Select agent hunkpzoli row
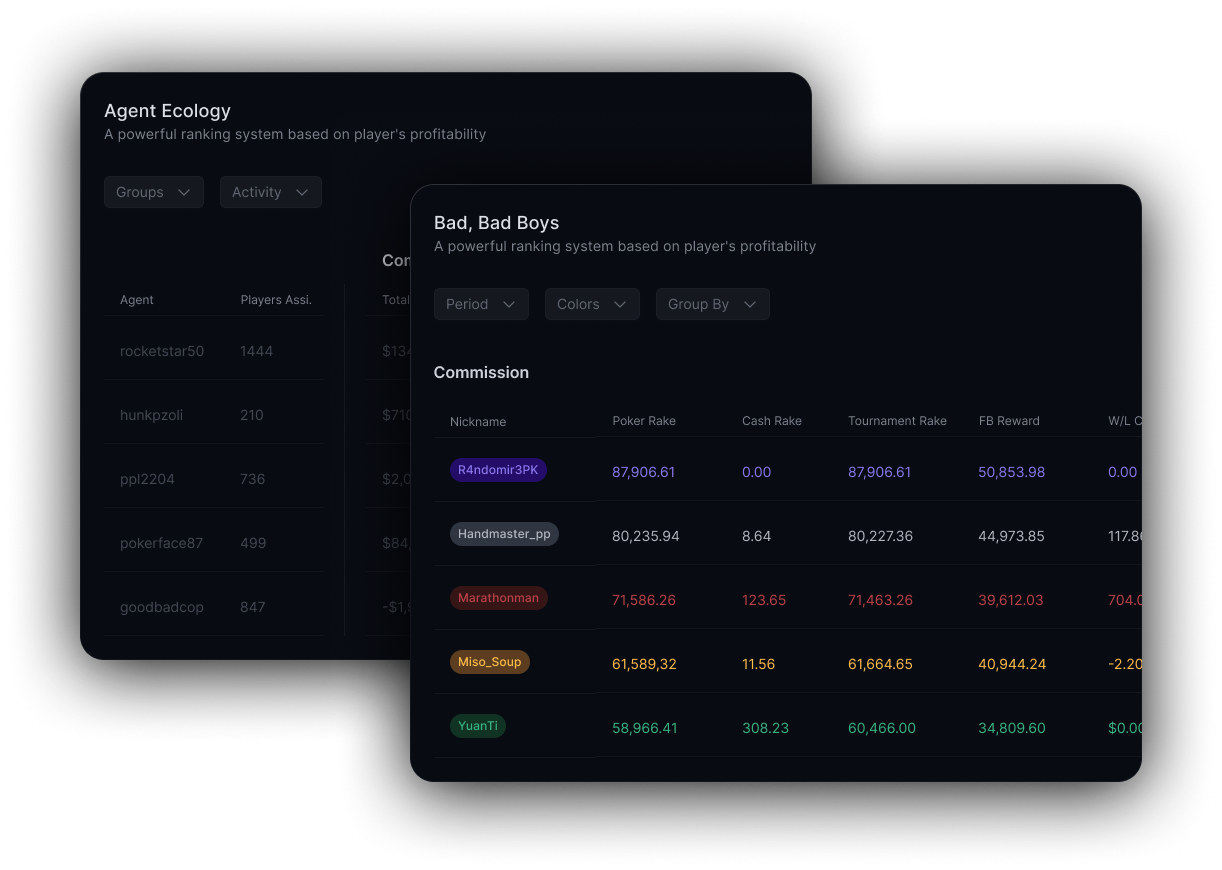Screen dimensions: 1222x870 coord(151,415)
